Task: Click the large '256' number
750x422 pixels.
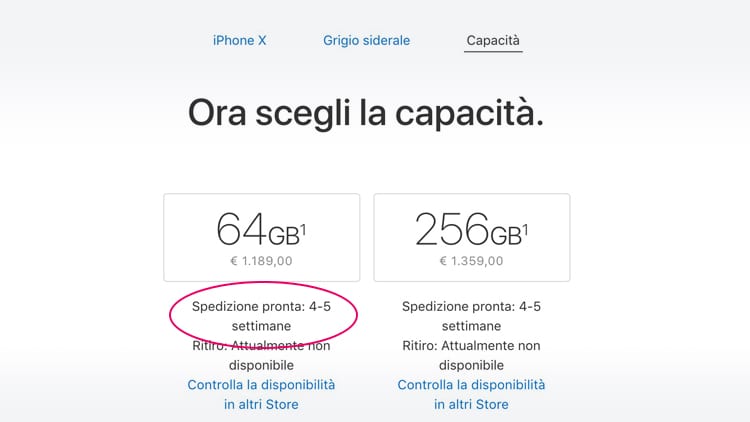Action: pyautogui.click(x=452, y=229)
